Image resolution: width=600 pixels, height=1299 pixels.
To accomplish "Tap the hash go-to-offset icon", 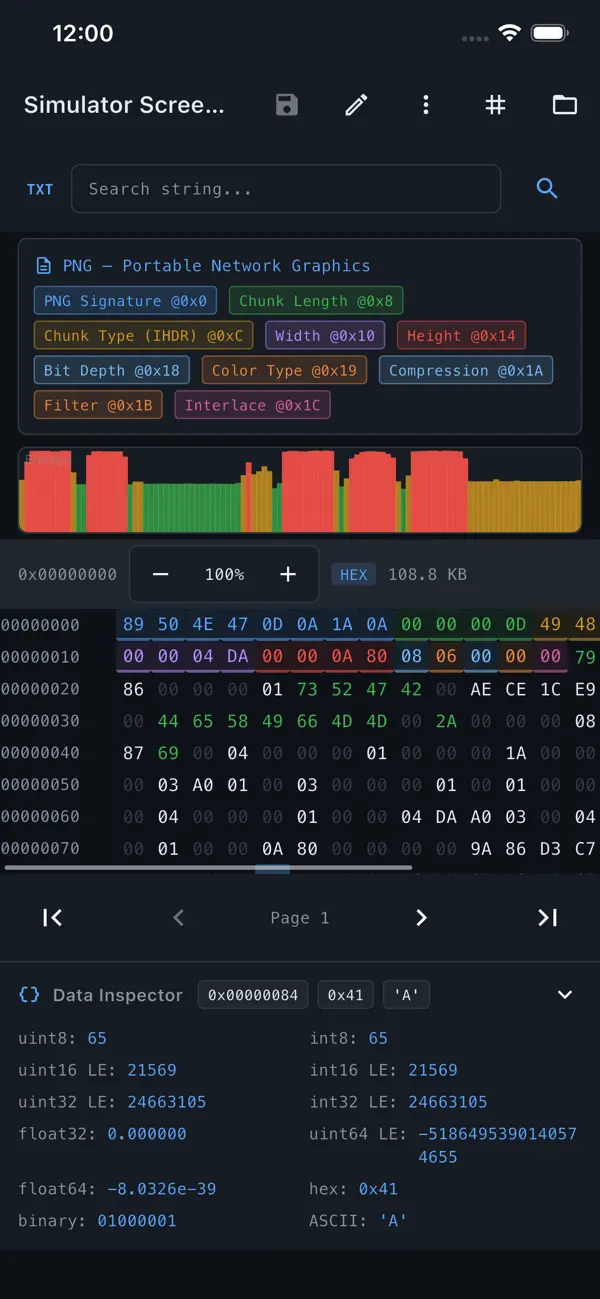I will tap(495, 105).
